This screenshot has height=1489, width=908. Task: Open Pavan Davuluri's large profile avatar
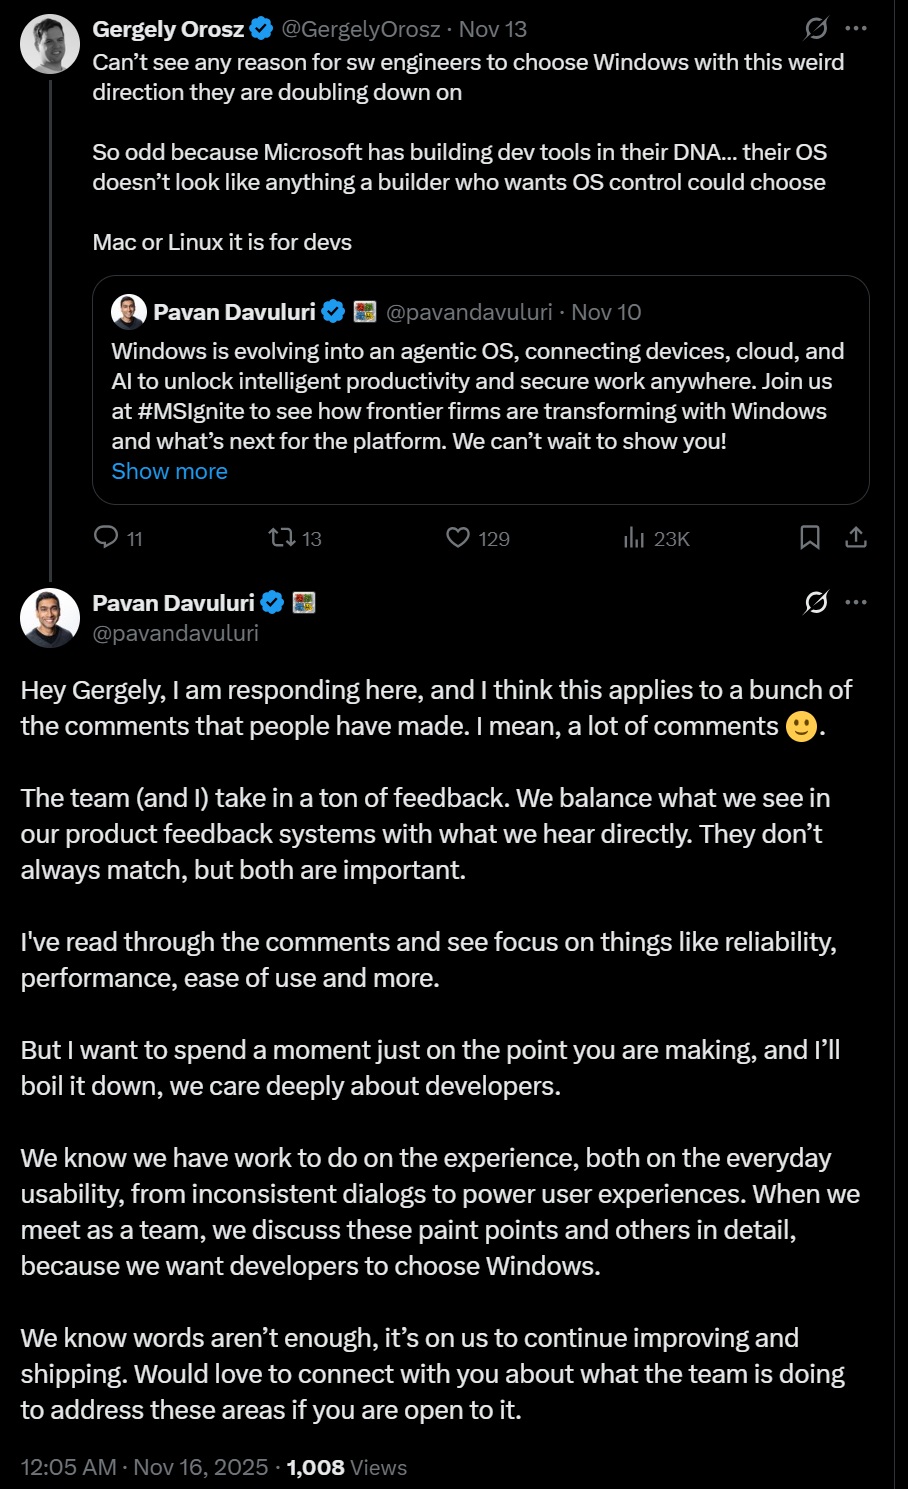pyautogui.click(x=50, y=618)
